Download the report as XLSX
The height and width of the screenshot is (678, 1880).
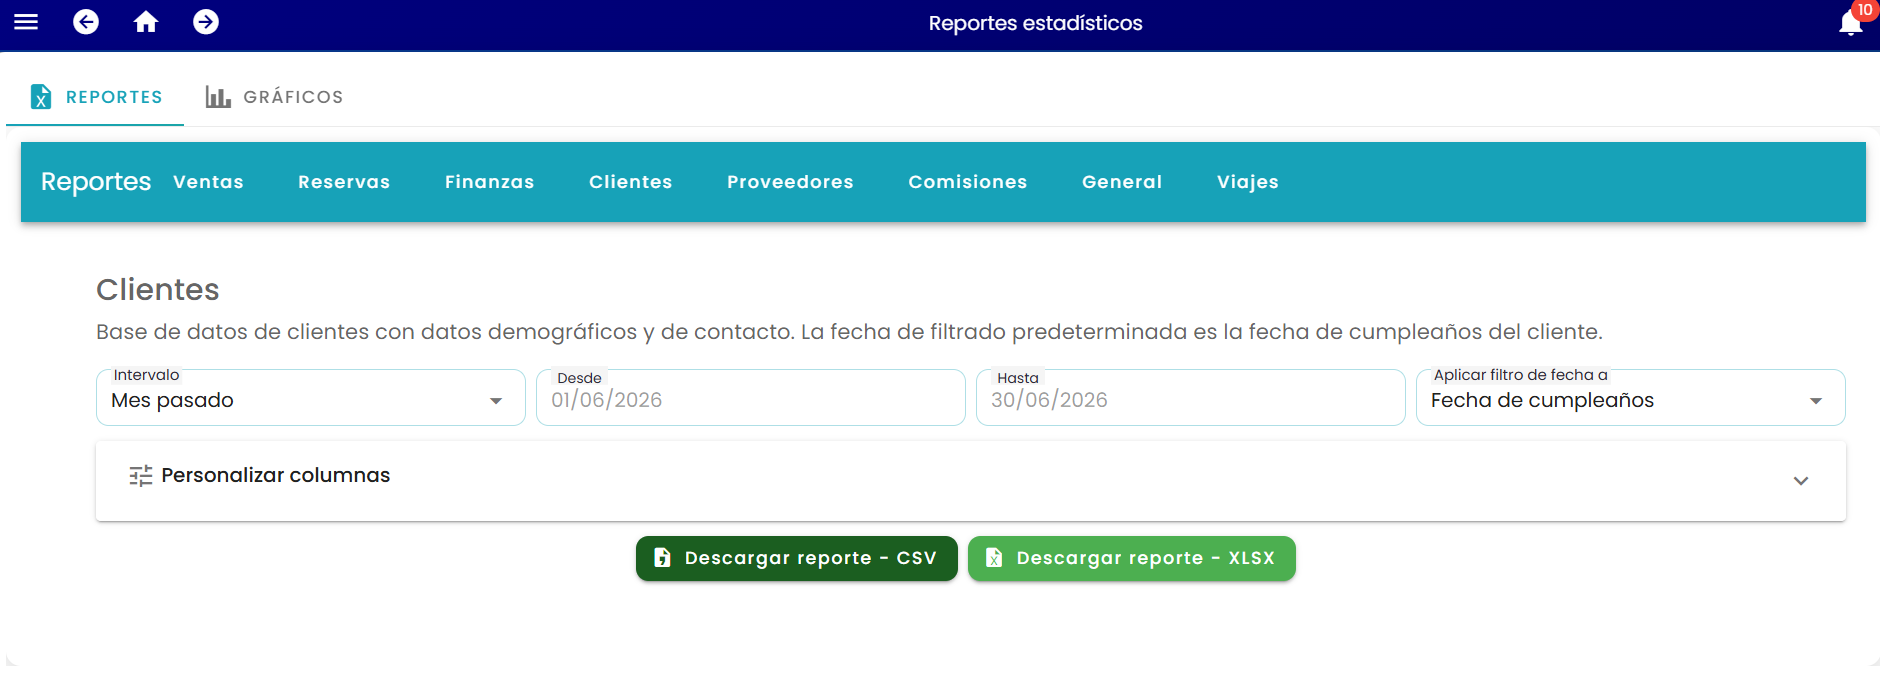[x=1132, y=558]
